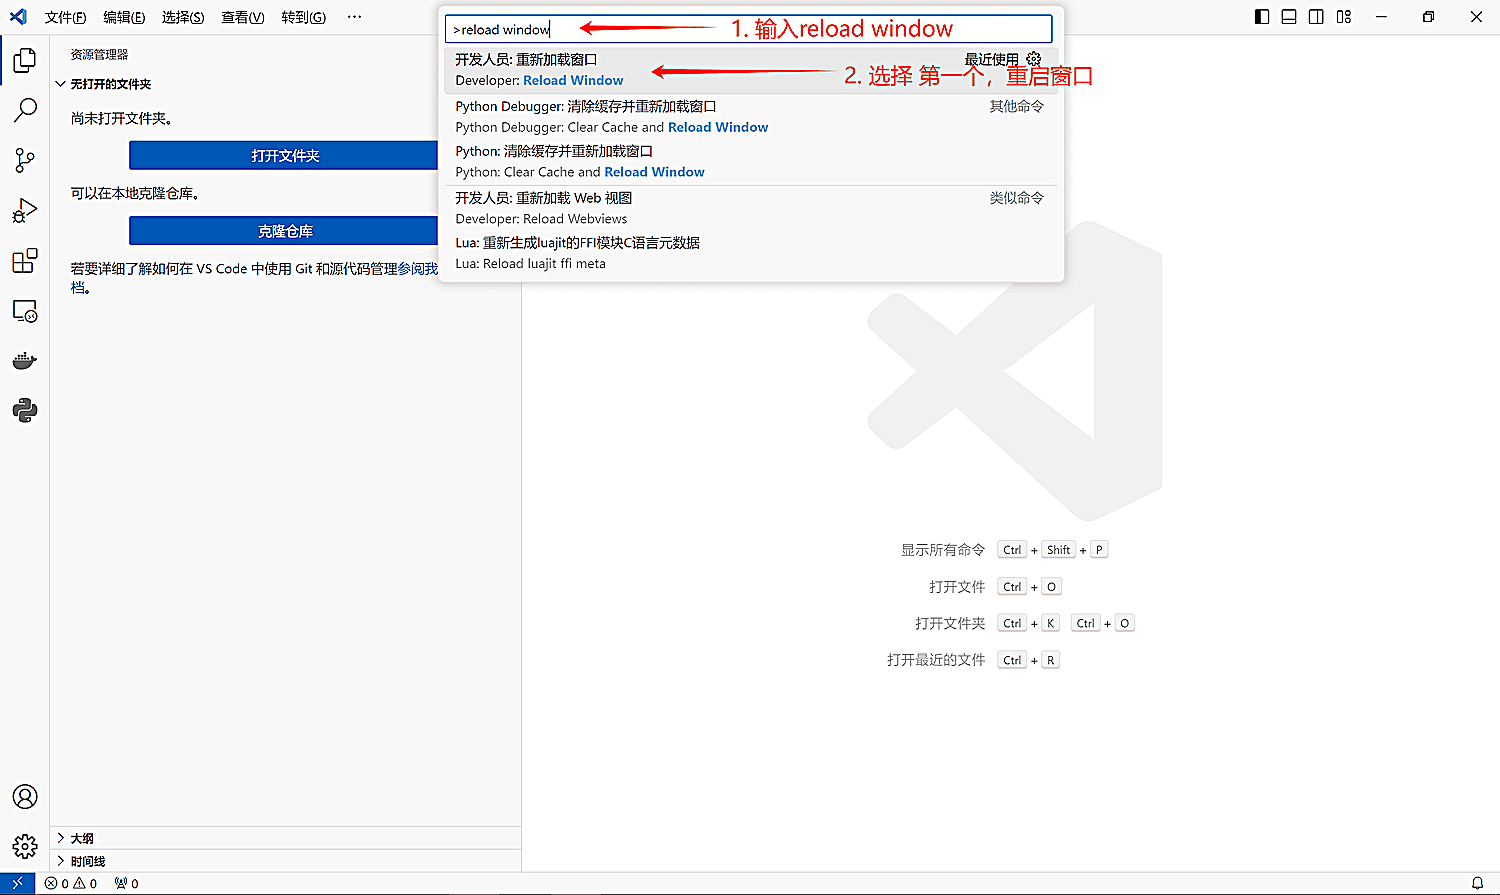Open the Remote Explorer view
Image resolution: width=1500 pixels, height=895 pixels.
pos(25,311)
